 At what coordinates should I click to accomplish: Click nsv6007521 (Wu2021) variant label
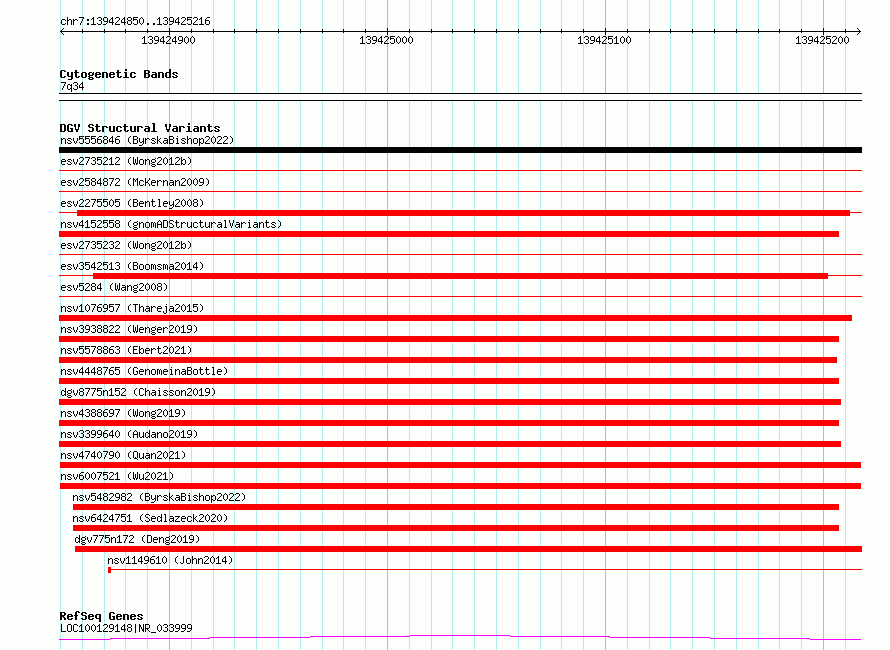coord(117,476)
